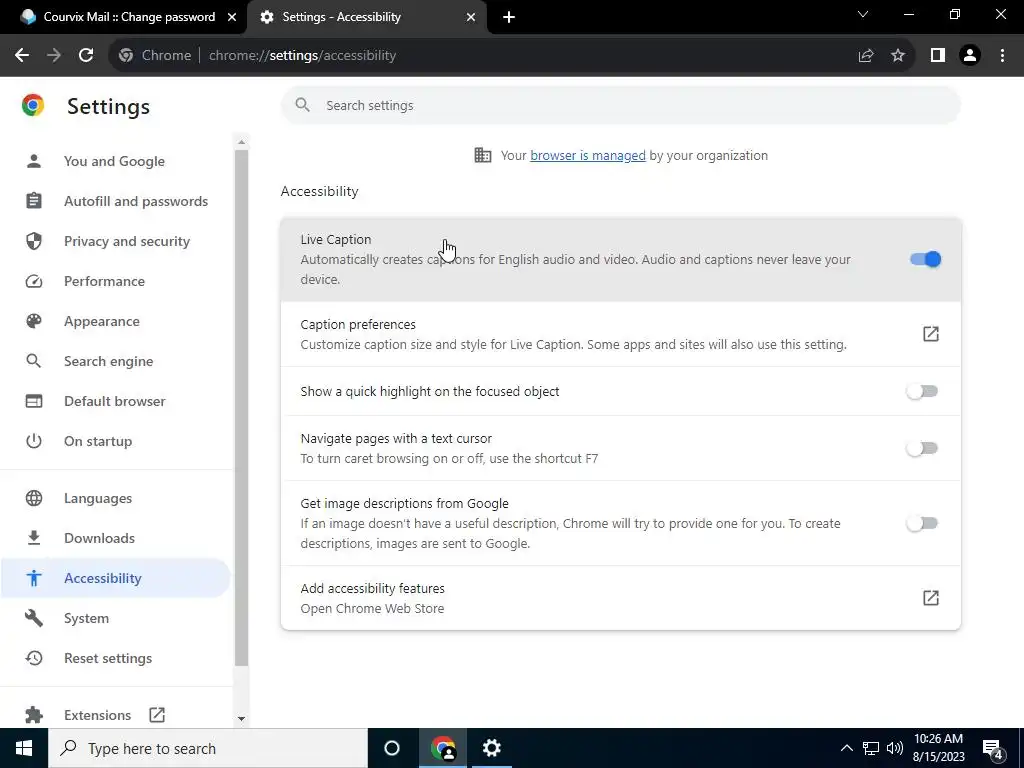Open You and Google settings
This screenshot has height=768, width=1024.
pyautogui.click(x=114, y=161)
